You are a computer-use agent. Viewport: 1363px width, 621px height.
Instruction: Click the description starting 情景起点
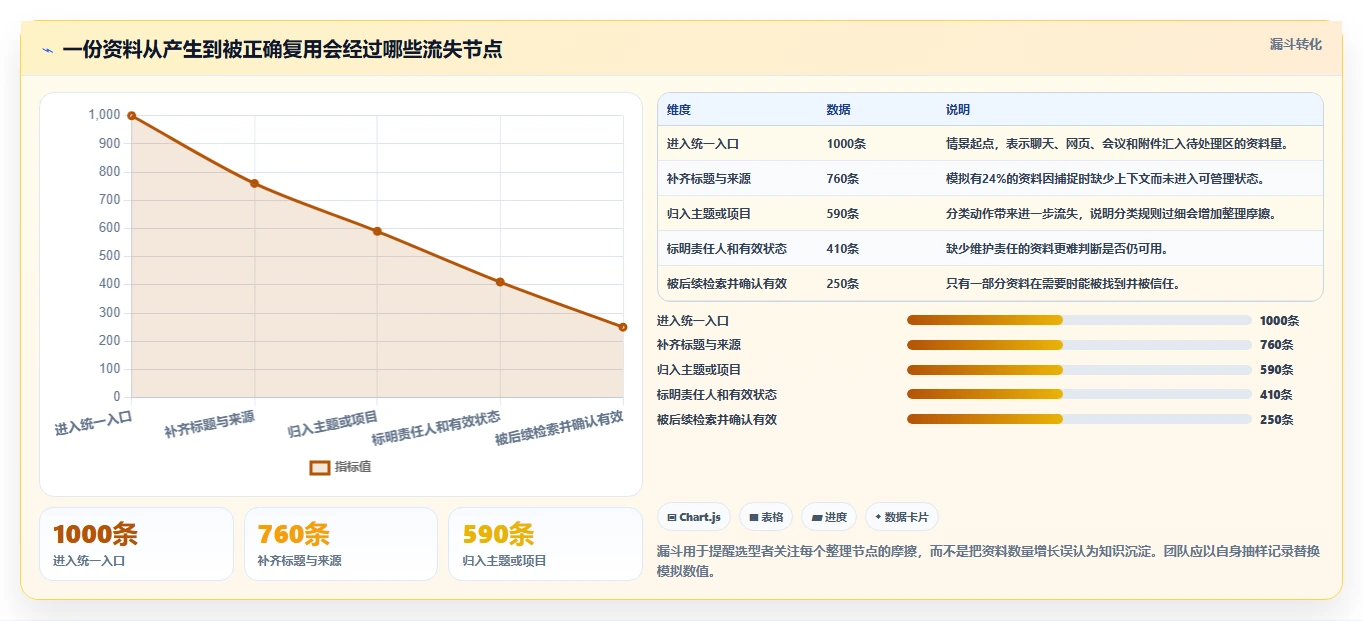[1117, 144]
